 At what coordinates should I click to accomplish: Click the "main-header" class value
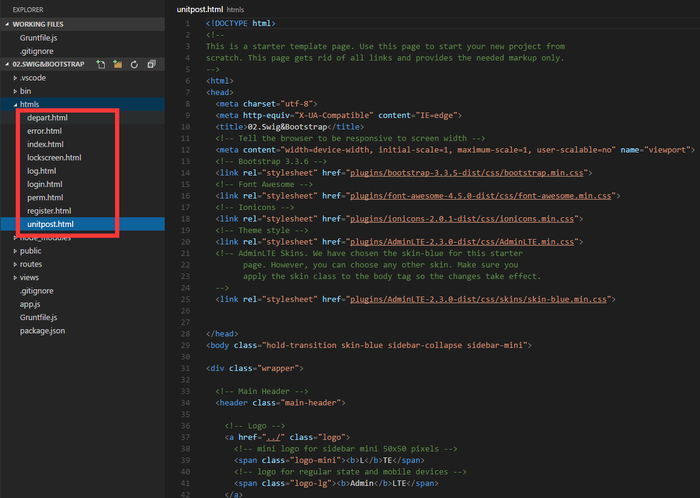pos(311,403)
